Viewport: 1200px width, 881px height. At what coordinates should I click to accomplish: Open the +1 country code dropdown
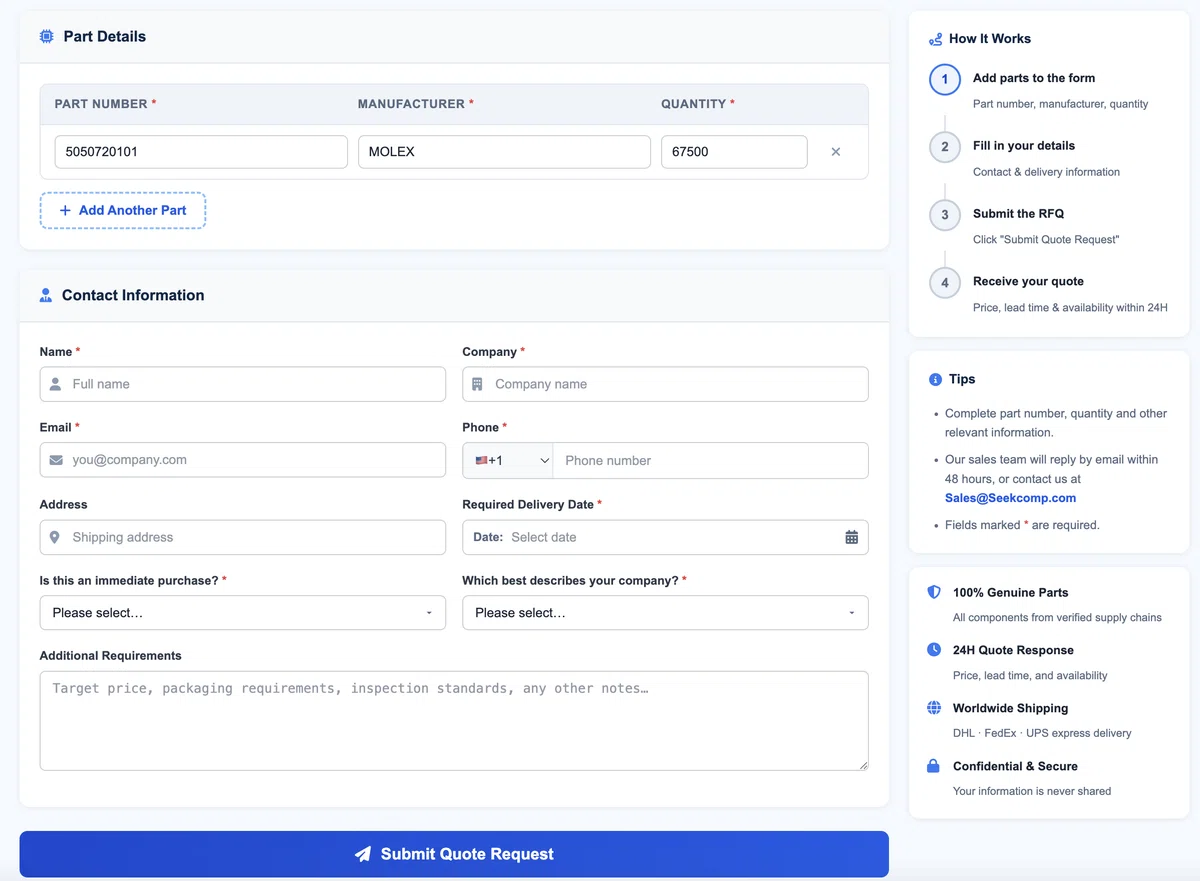508,460
